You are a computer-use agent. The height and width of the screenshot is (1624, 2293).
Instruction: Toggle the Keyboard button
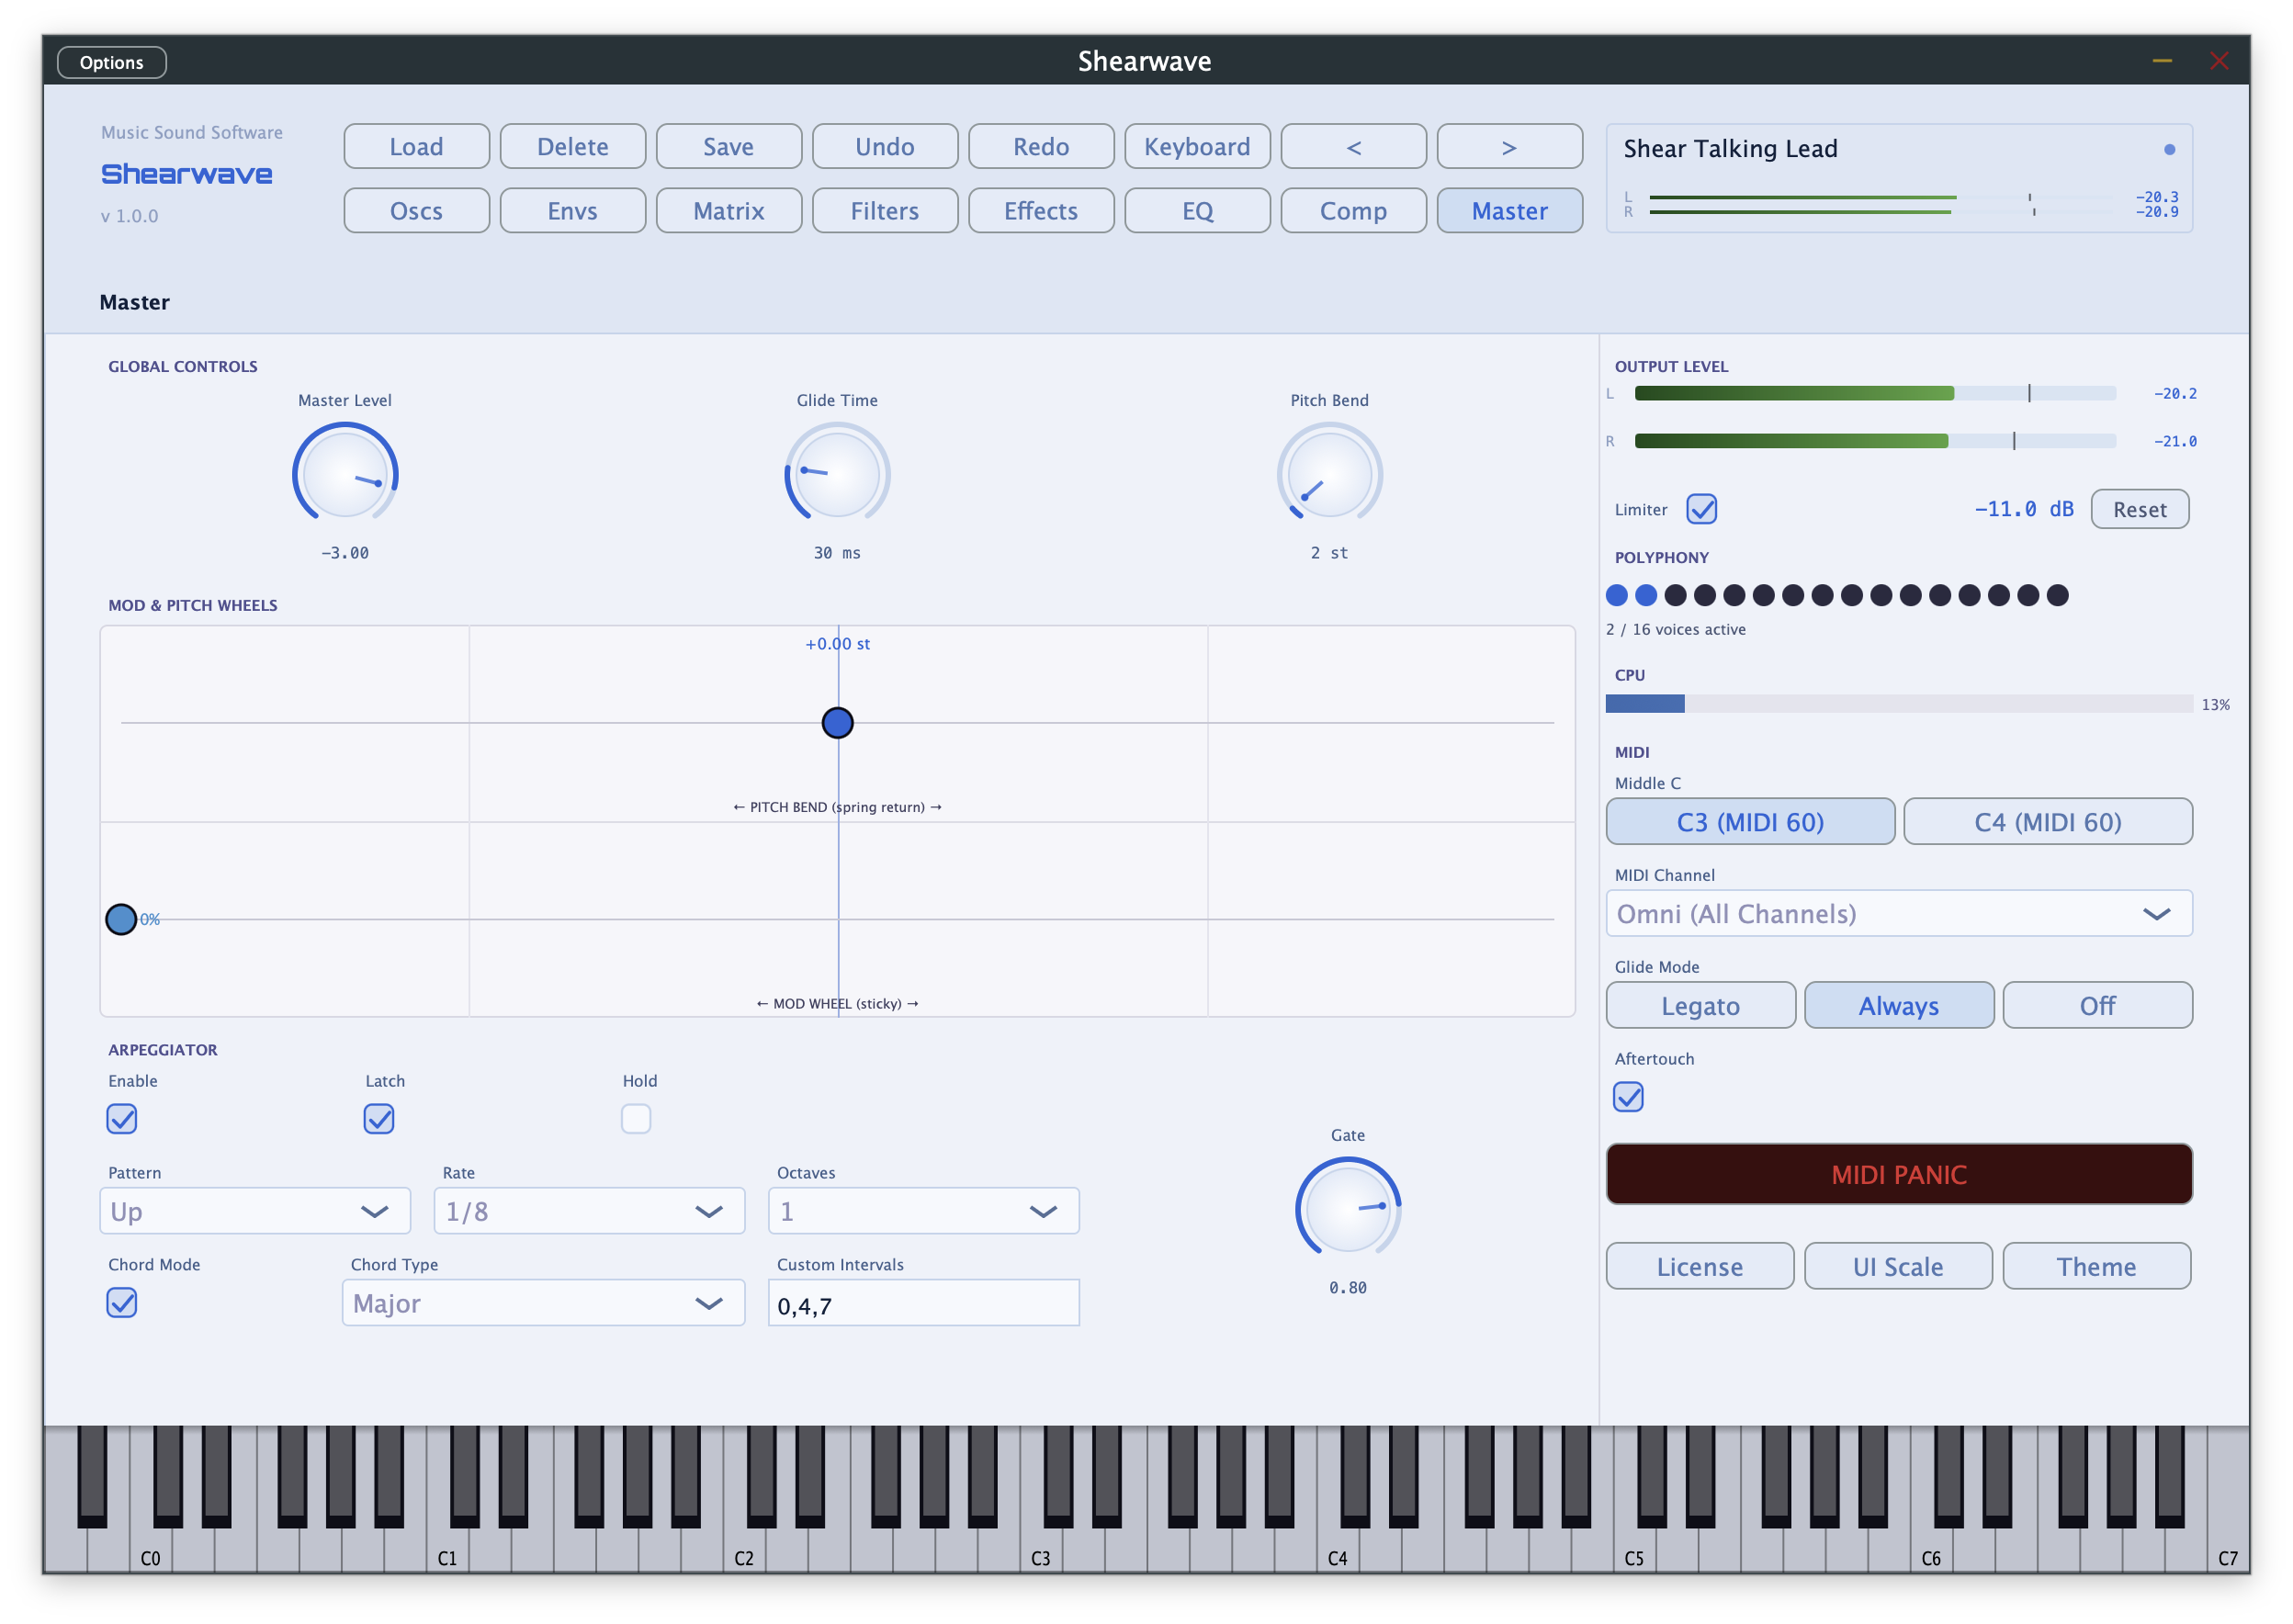(x=1197, y=147)
